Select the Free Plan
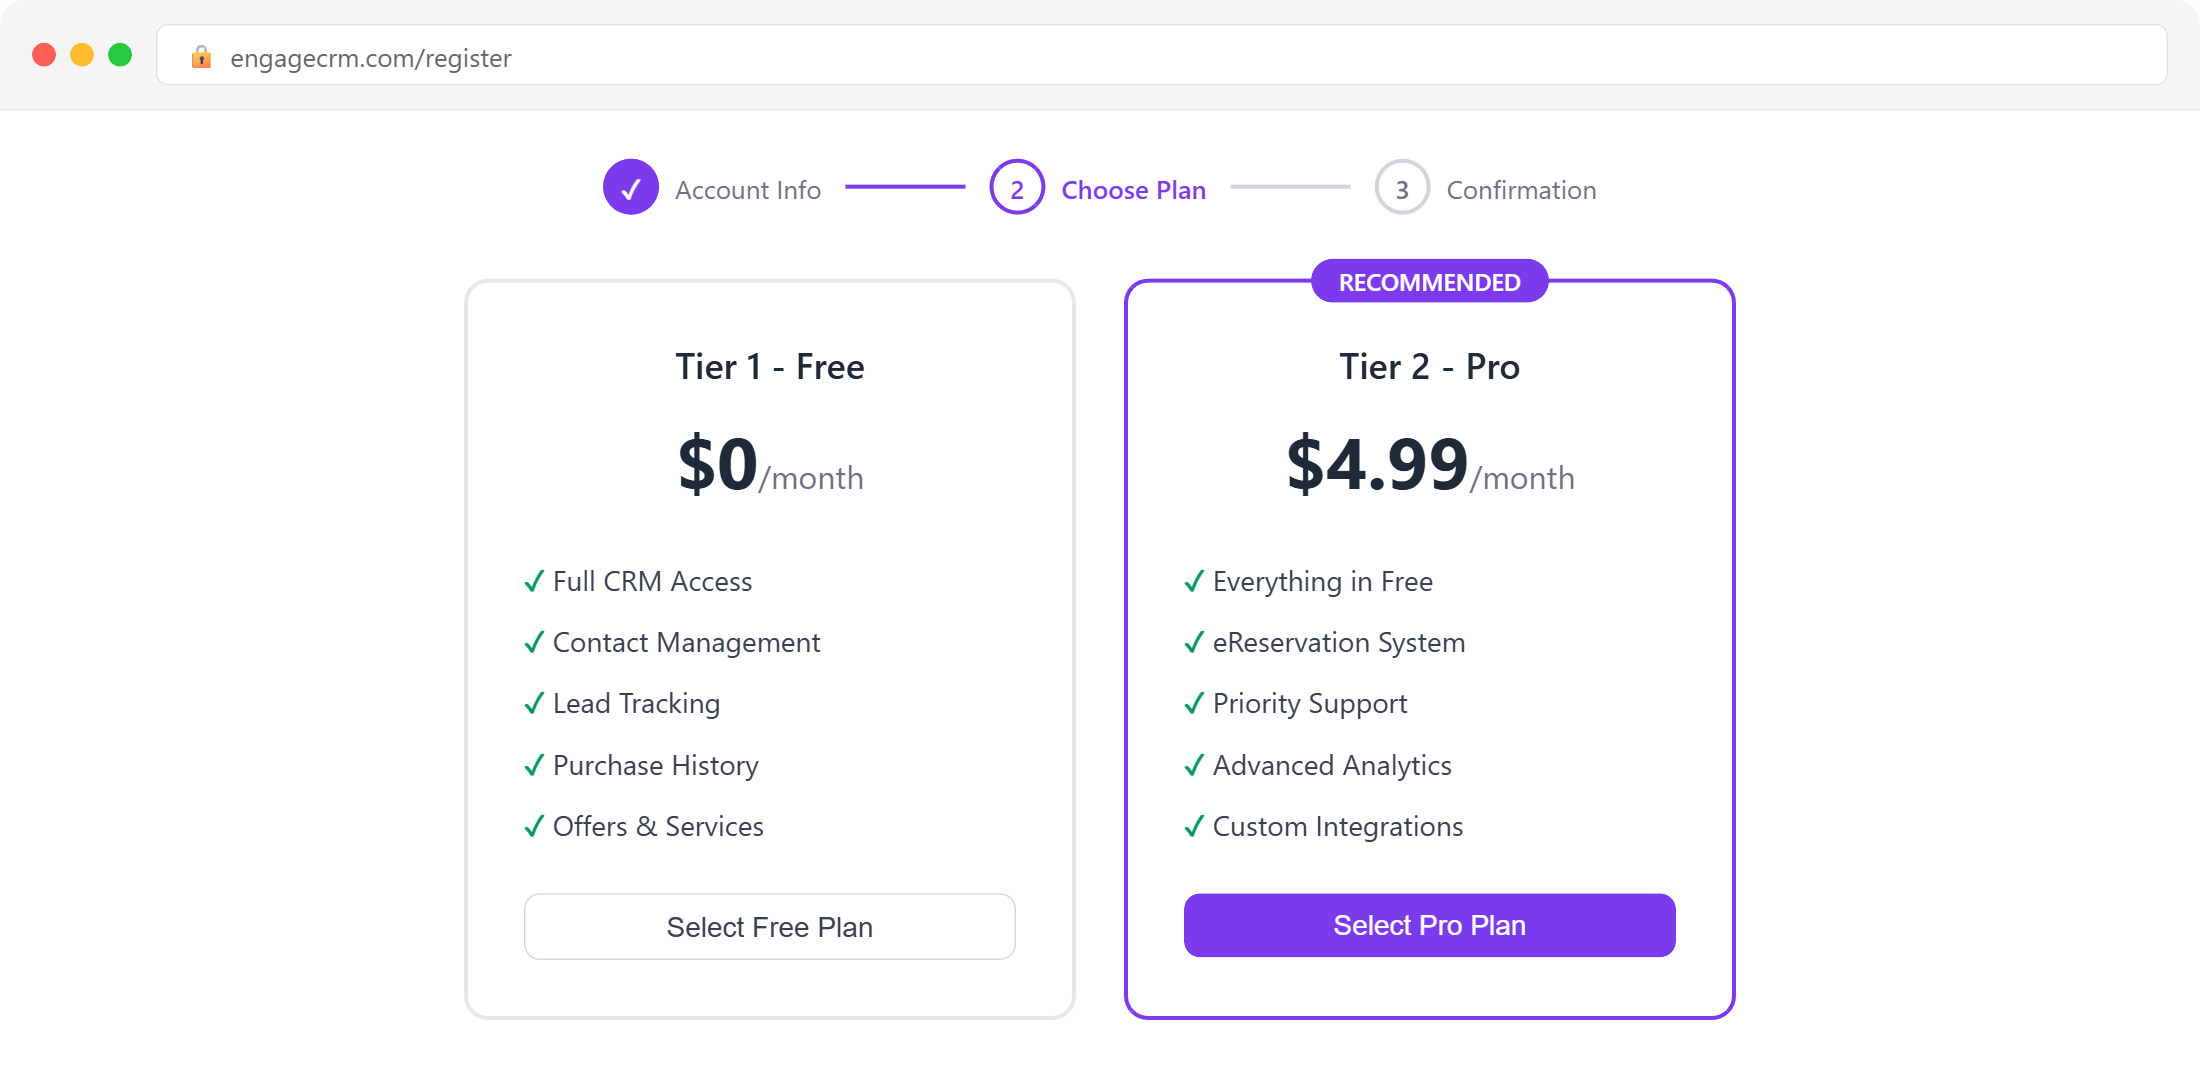Viewport: 2200px width, 1084px height. (x=769, y=926)
